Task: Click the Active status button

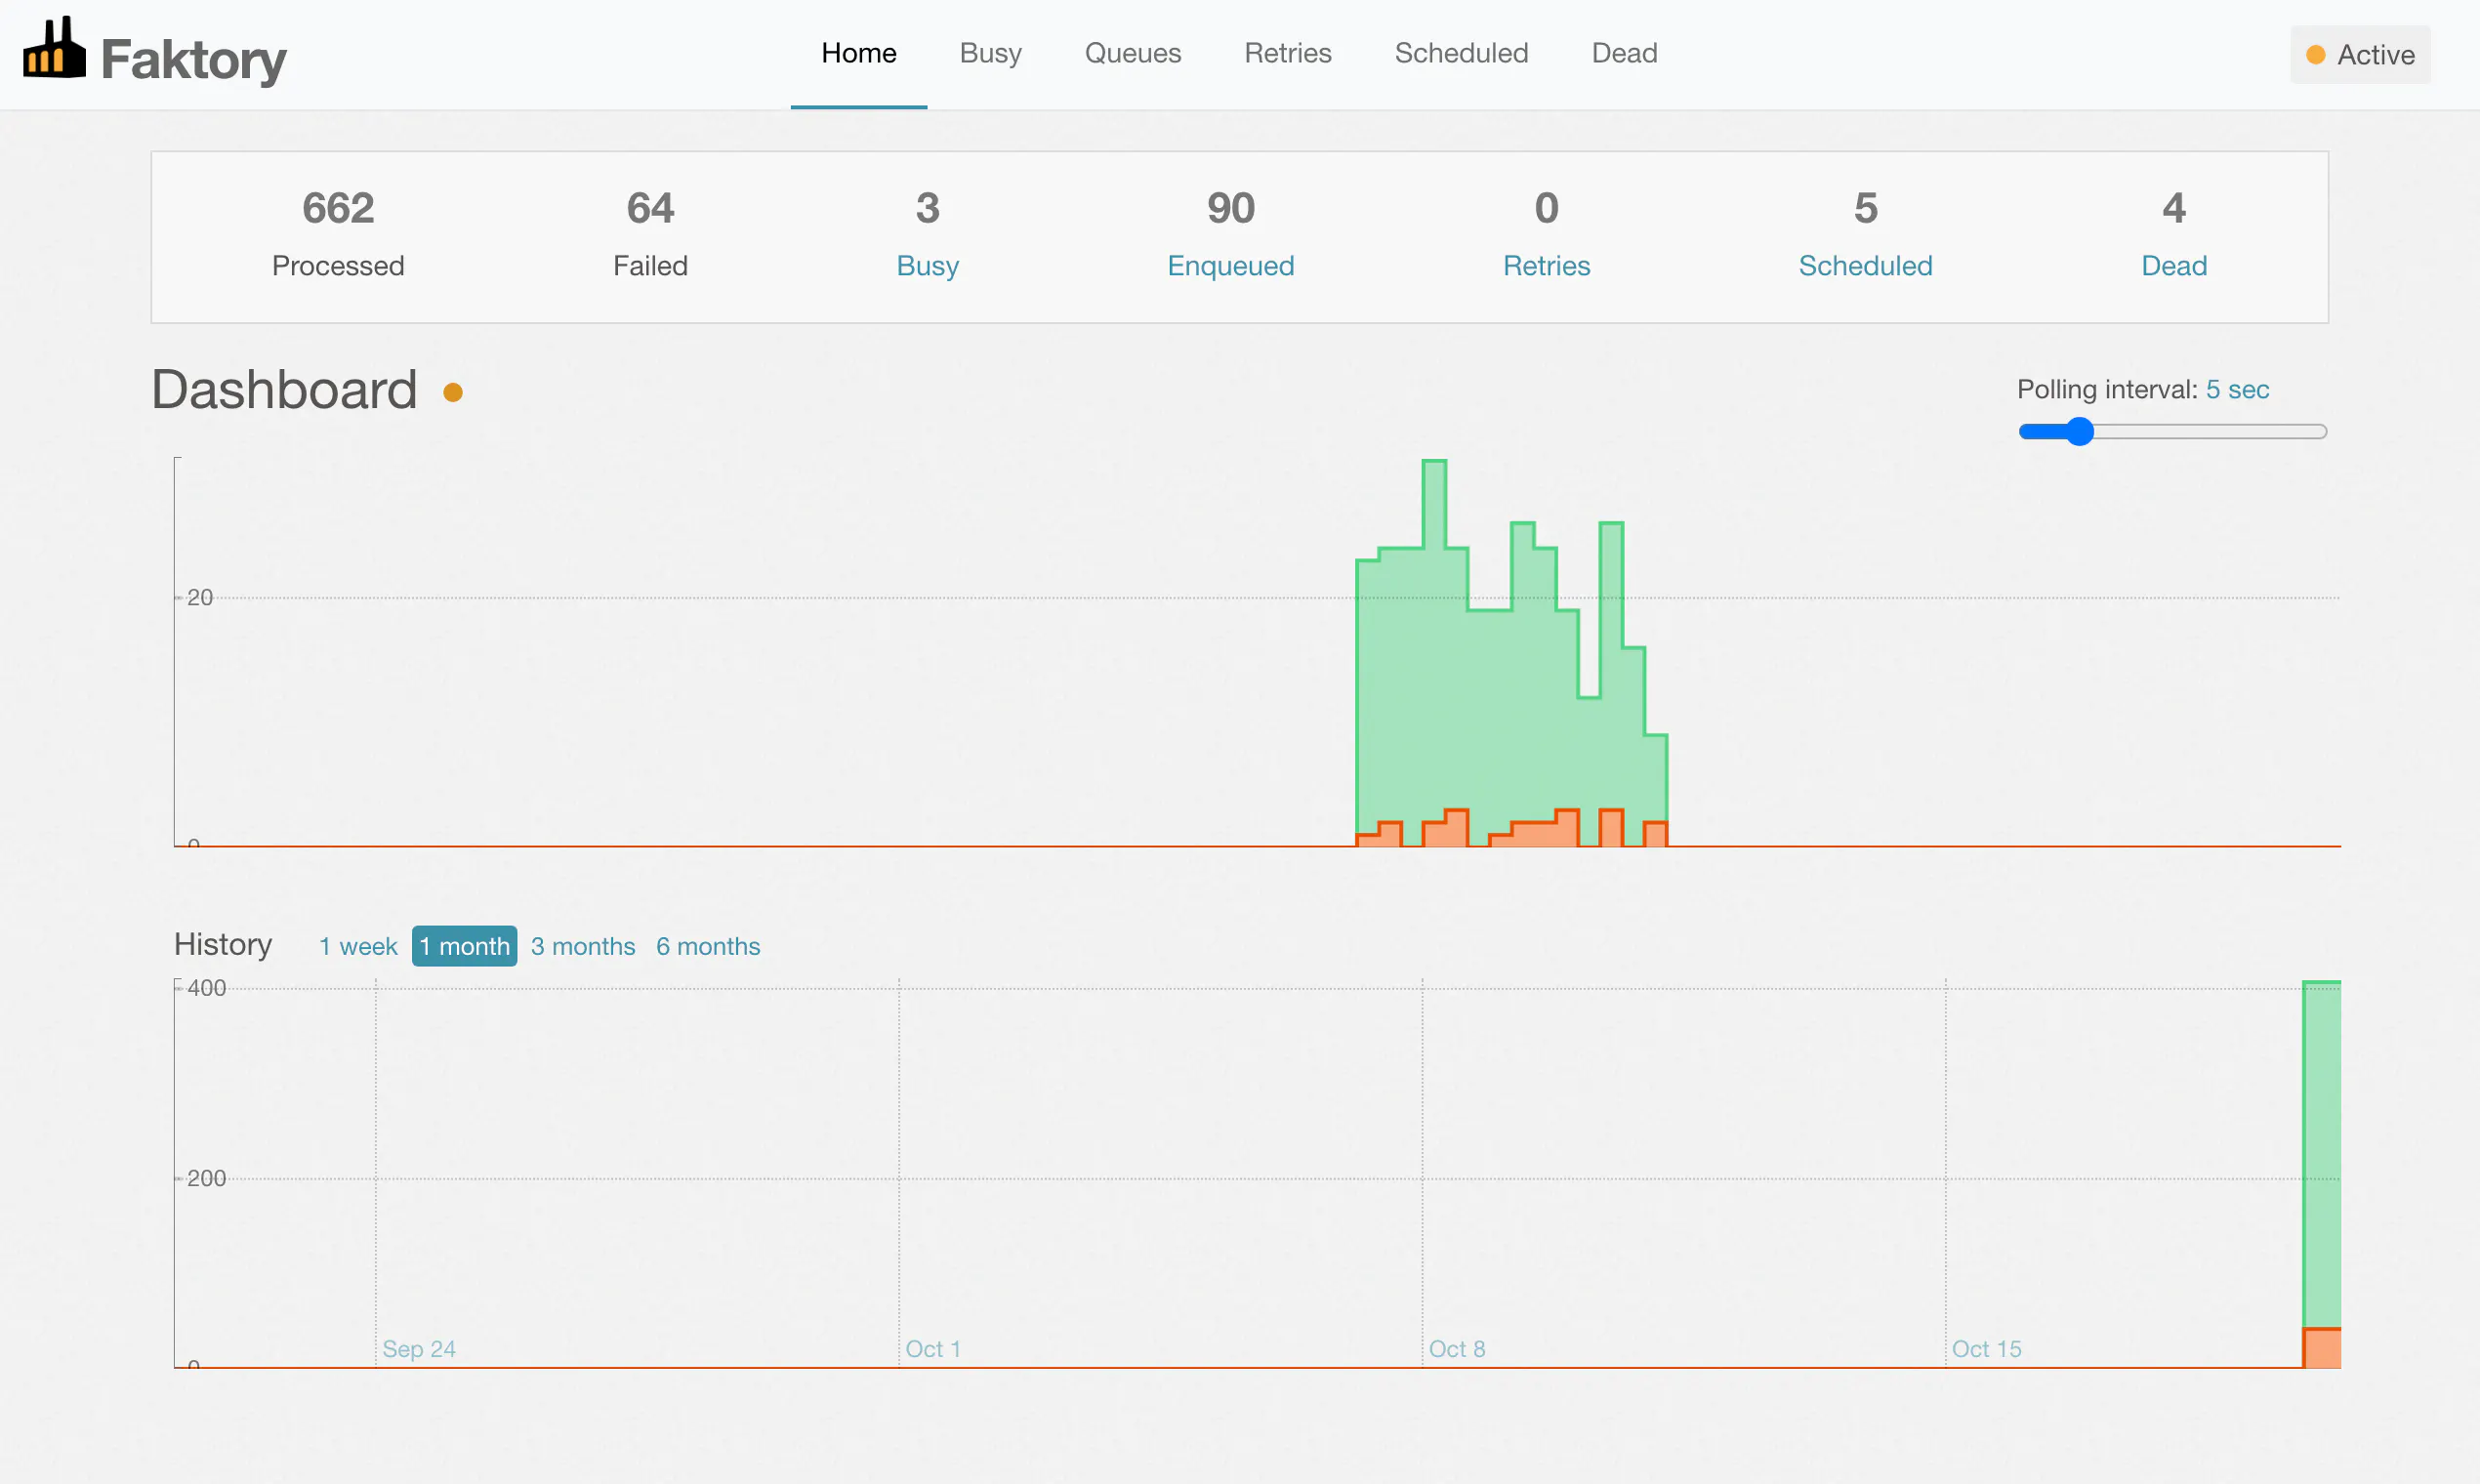Action: 2360,55
